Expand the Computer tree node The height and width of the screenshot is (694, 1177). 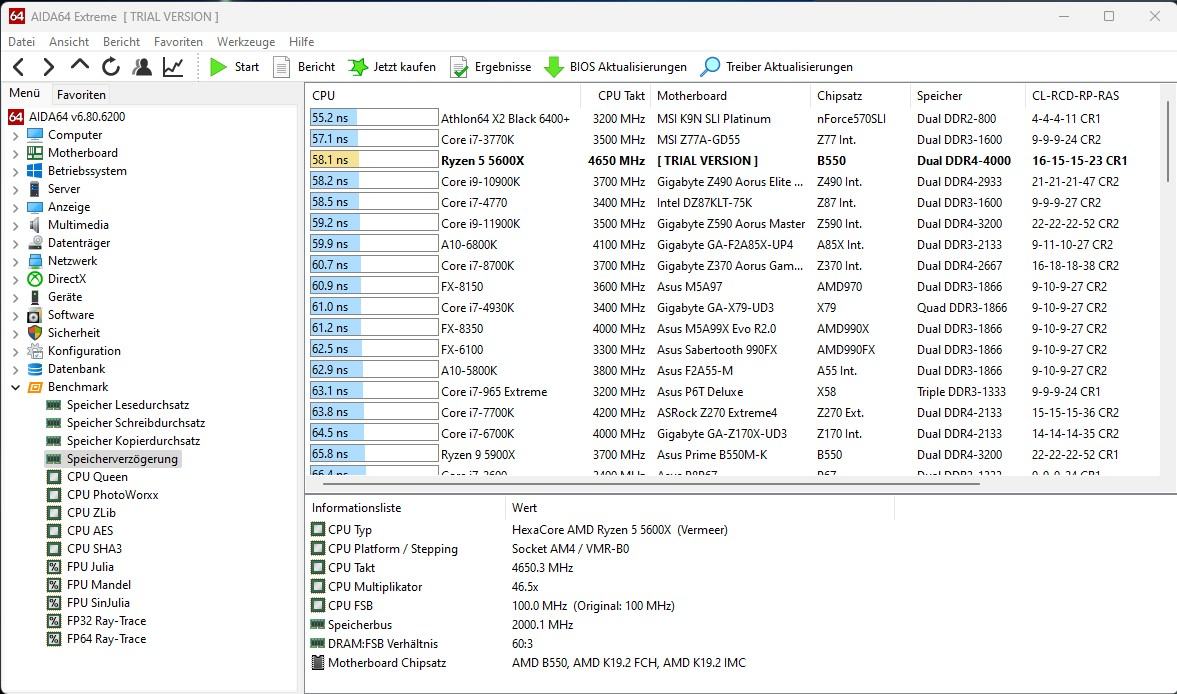(x=15, y=135)
